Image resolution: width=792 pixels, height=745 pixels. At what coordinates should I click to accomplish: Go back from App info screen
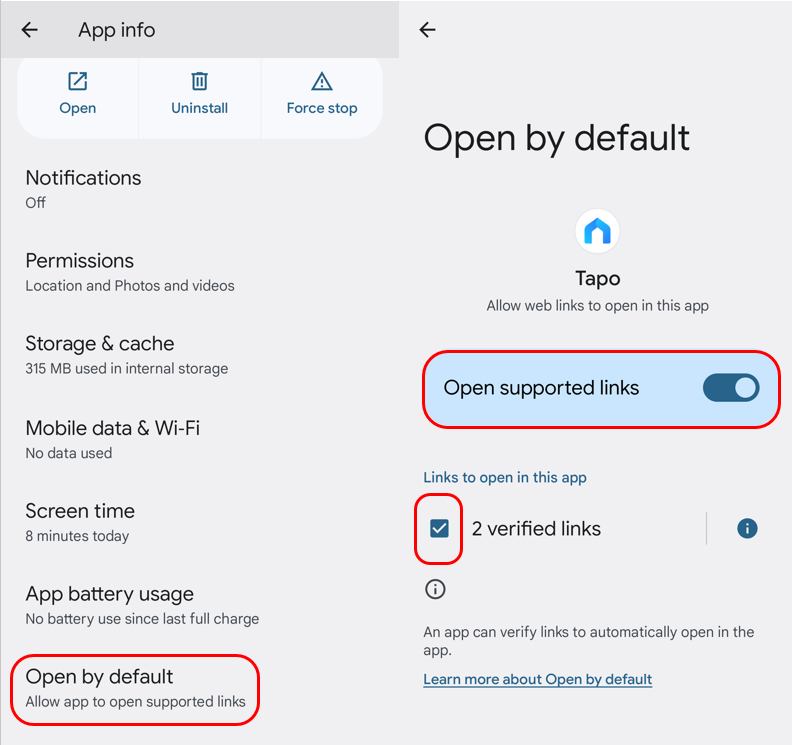[30, 30]
